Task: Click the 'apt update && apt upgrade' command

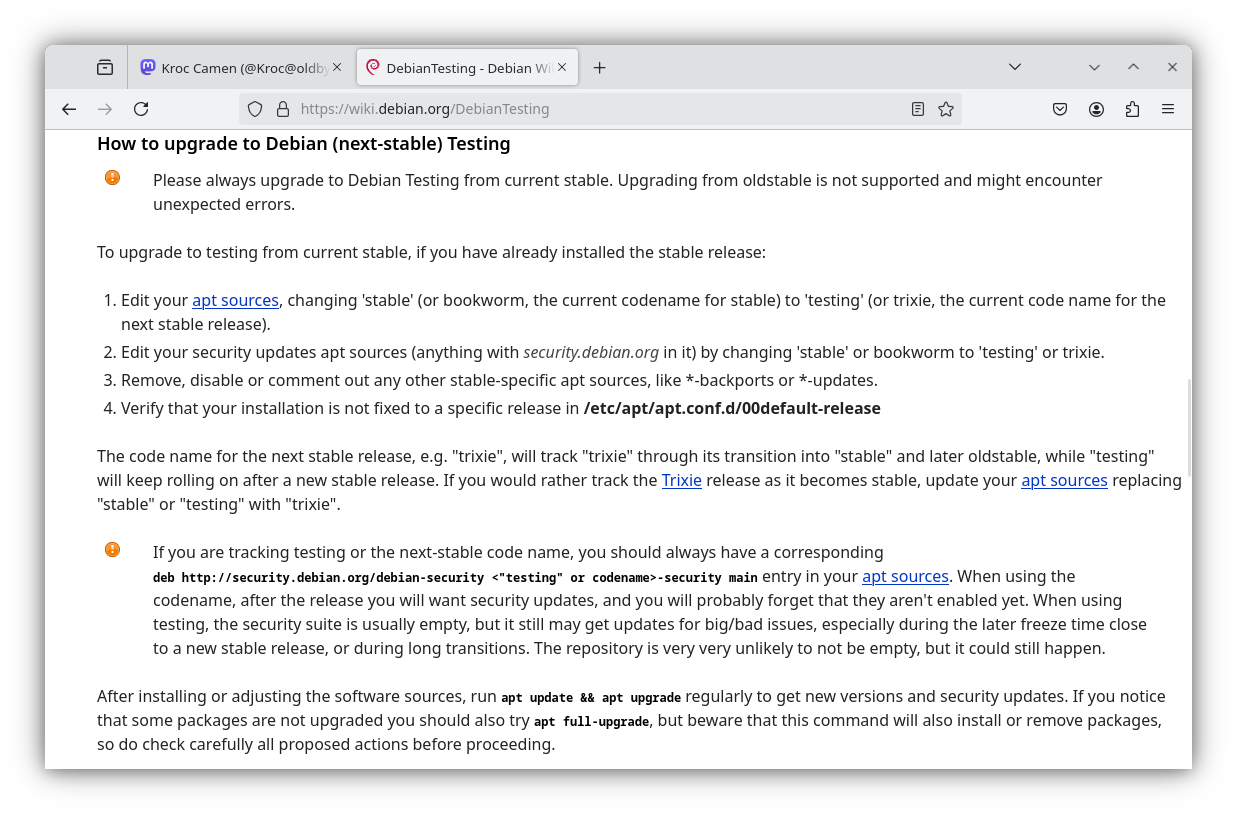Action: (x=591, y=697)
